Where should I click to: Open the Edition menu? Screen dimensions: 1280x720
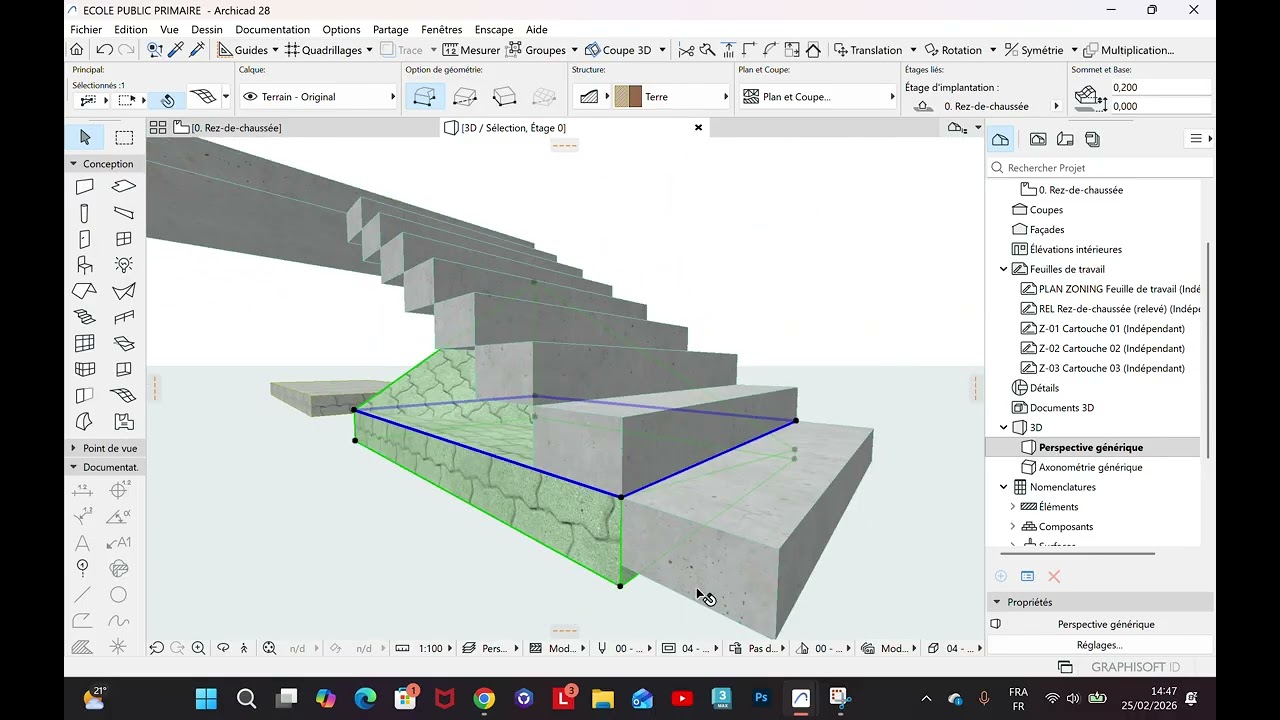(131, 30)
